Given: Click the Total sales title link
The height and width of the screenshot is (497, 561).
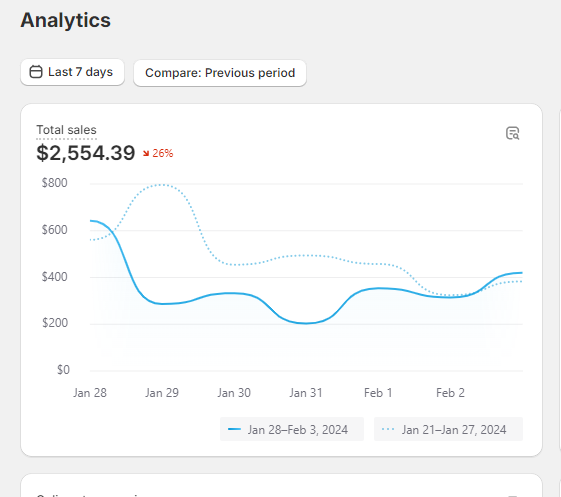Looking at the screenshot, I should pyautogui.click(x=67, y=130).
